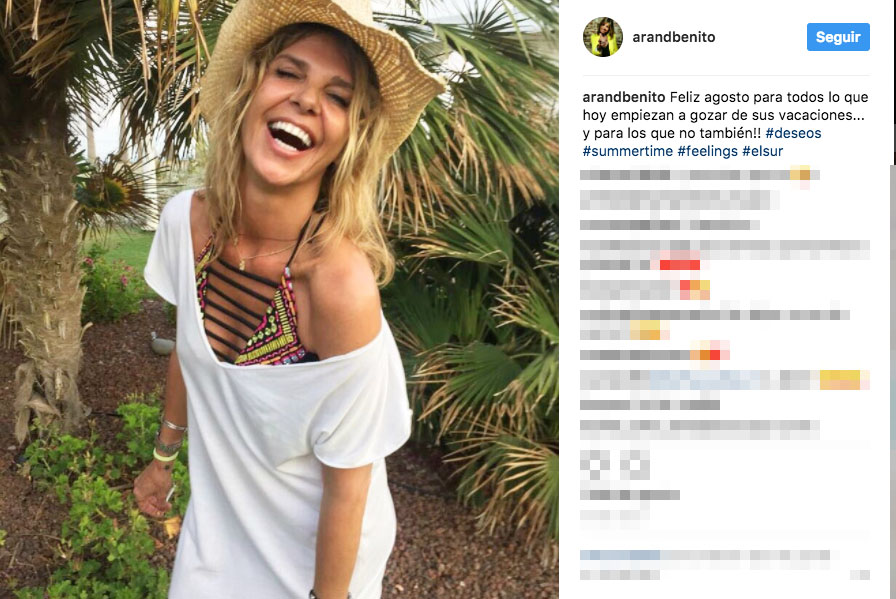Open the #deseos hashtag
Screen dimensions: 896x599
793,133
